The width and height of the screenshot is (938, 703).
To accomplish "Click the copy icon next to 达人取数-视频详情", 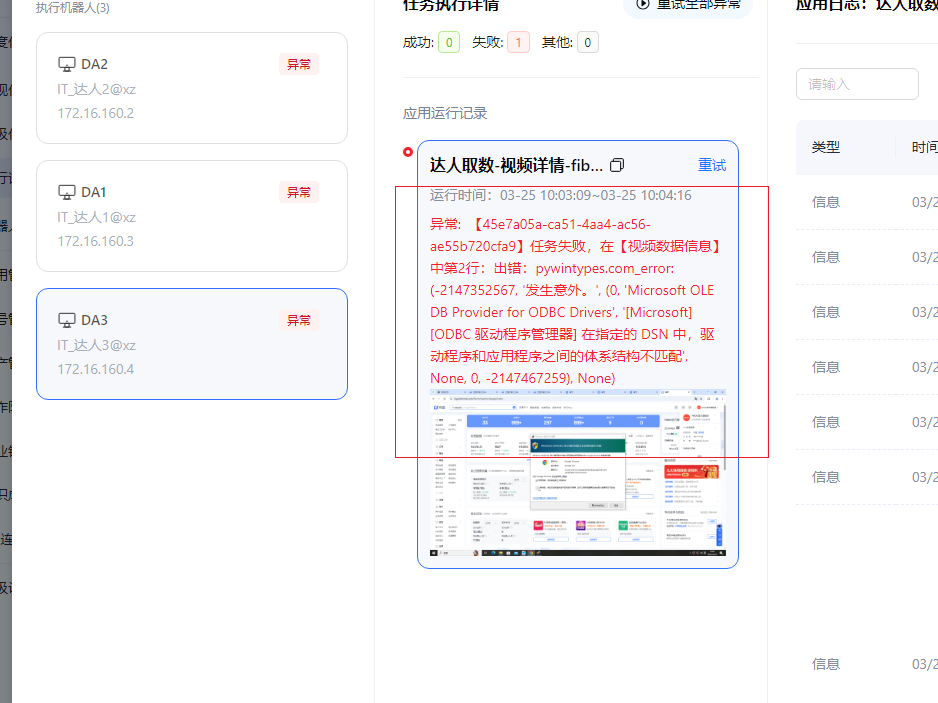I will click(617, 165).
